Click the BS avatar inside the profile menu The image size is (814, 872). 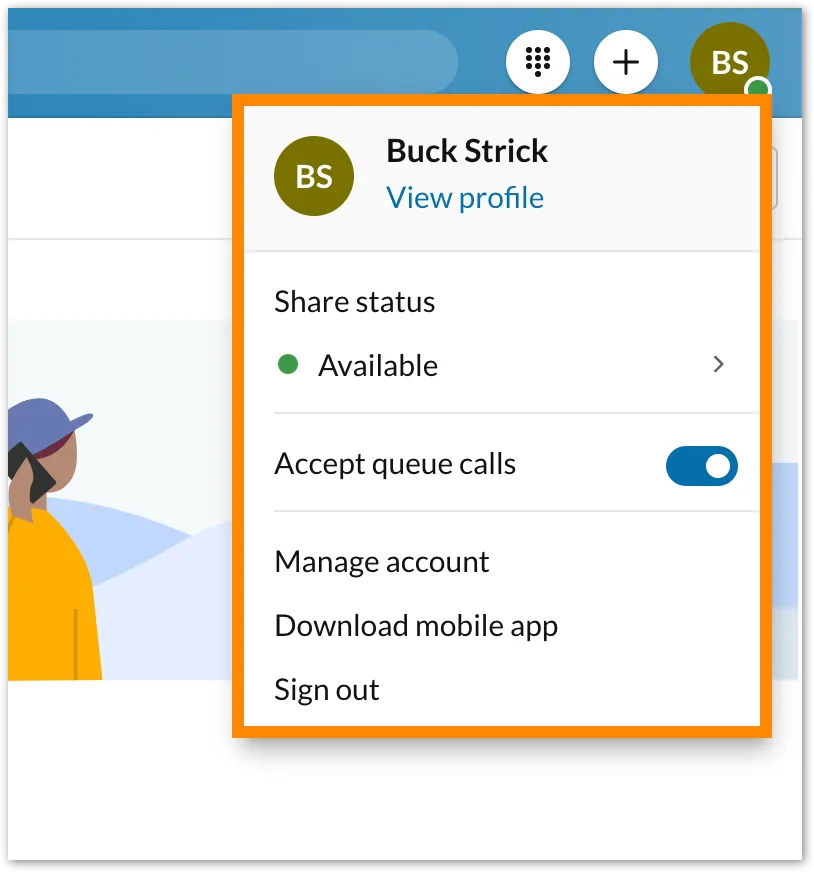(314, 177)
